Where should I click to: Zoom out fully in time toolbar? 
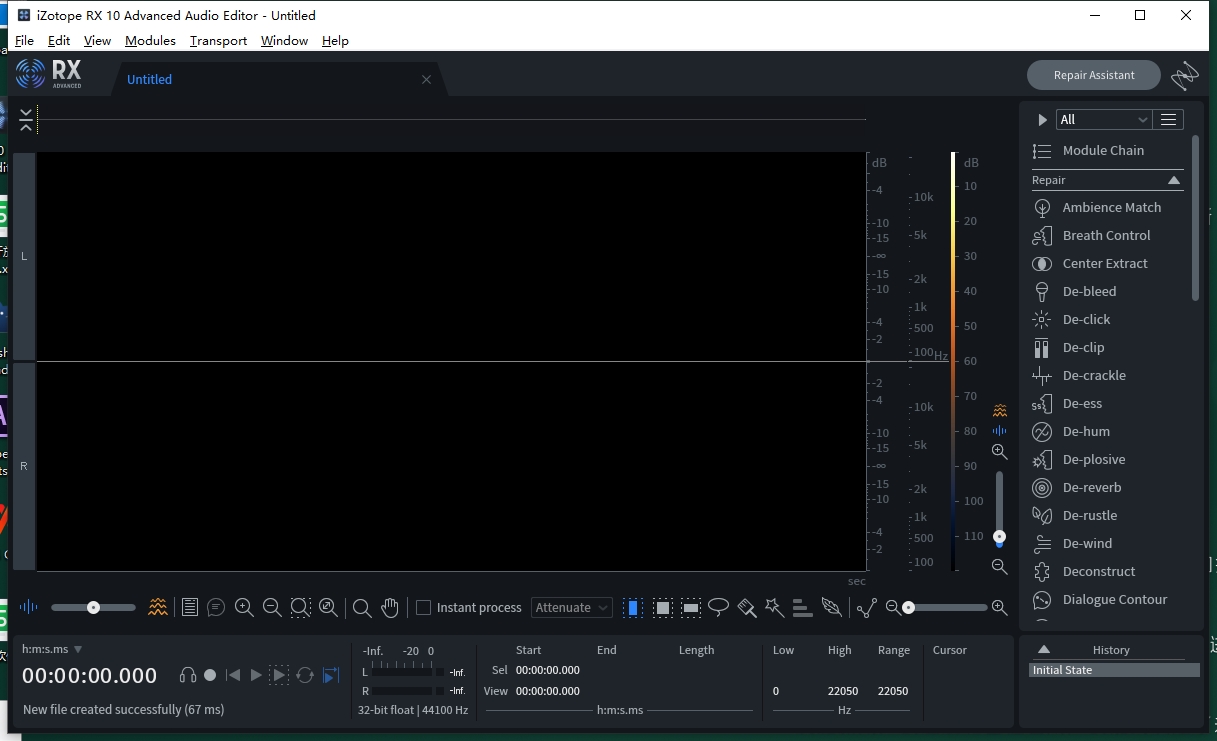pos(328,607)
